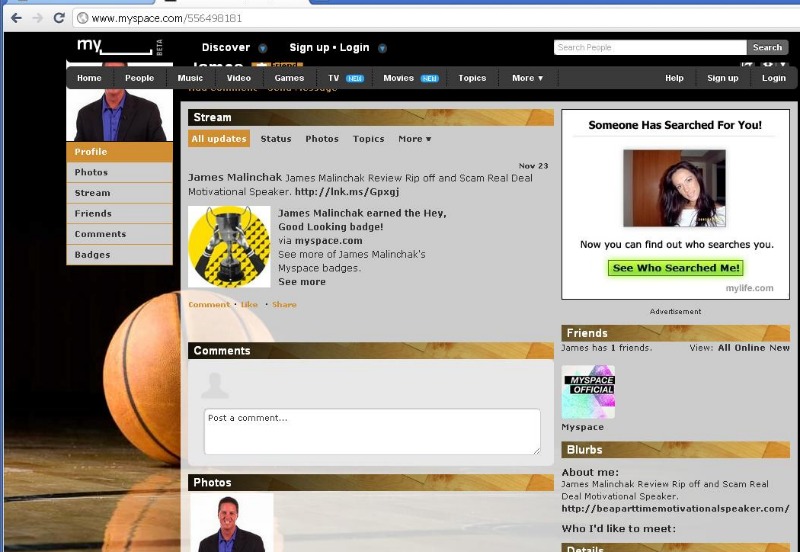Go back with browser back arrow
This screenshot has height=552, width=800.
(x=16, y=18)
